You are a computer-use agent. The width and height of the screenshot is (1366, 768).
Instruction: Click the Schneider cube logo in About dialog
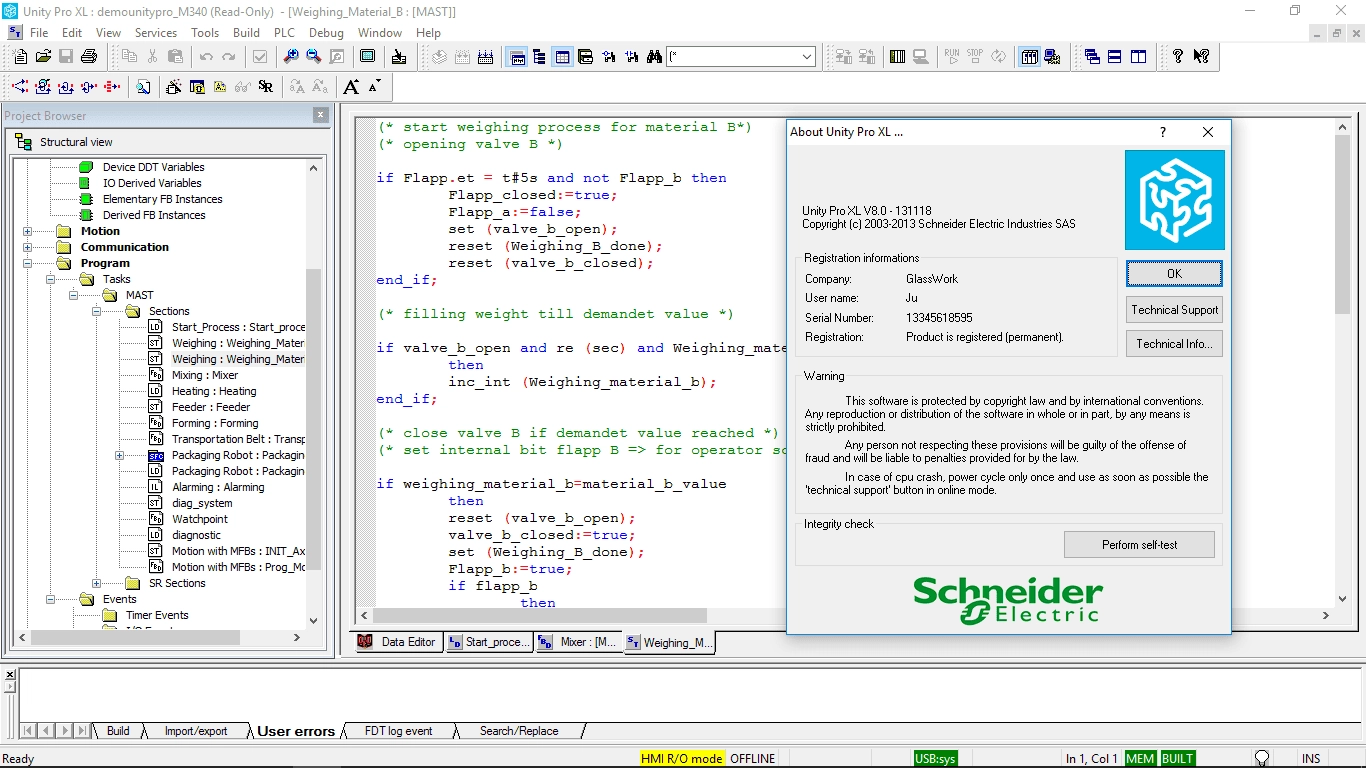point(1174,200)
